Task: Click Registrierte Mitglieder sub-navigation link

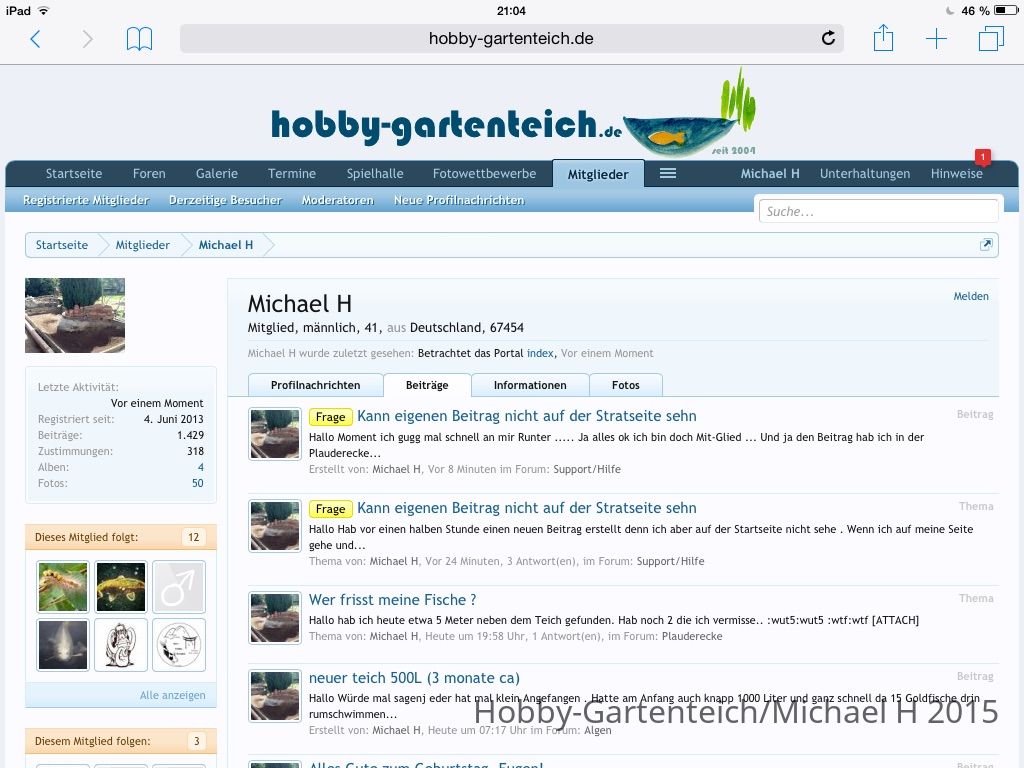Action: pos(86,200)
